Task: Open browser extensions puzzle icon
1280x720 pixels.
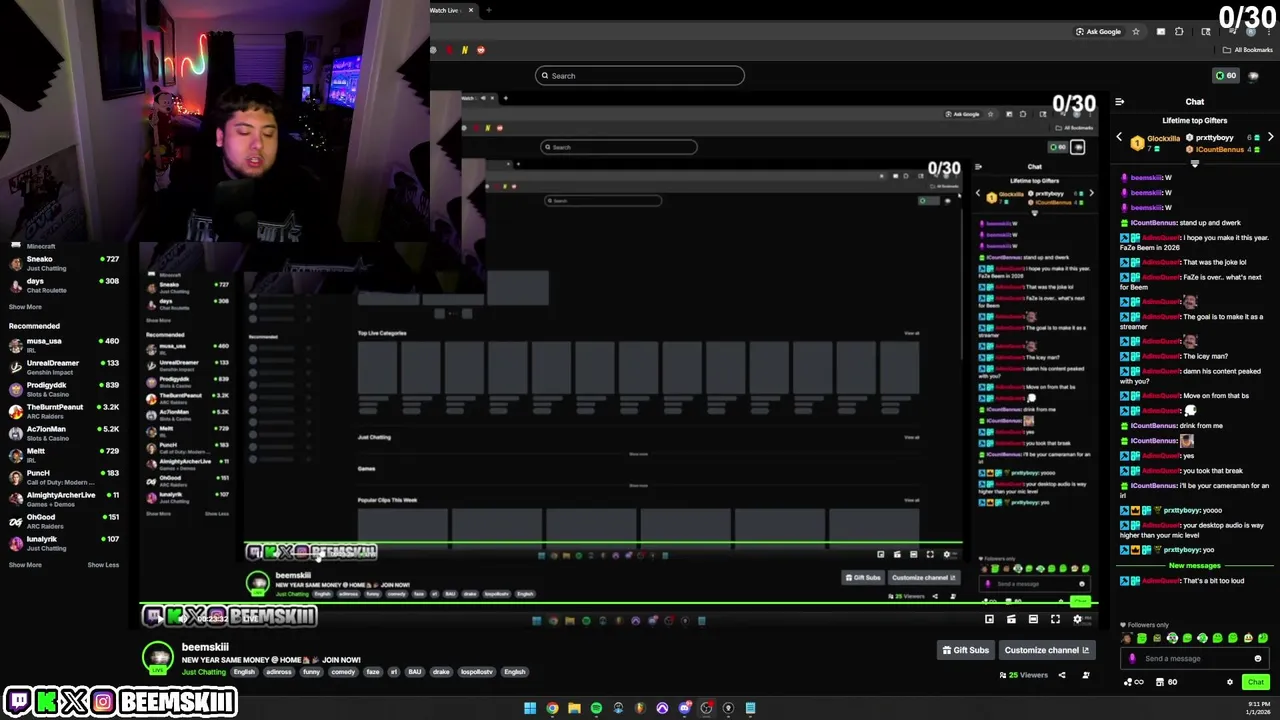Action: [x=1179, y=31]
